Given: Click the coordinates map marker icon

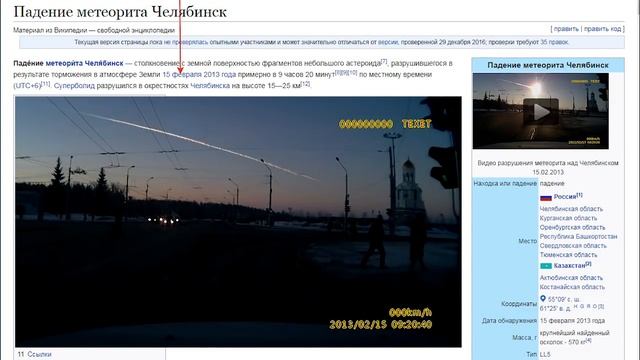Looking at the screenshot, I should (x=543, y=299).
